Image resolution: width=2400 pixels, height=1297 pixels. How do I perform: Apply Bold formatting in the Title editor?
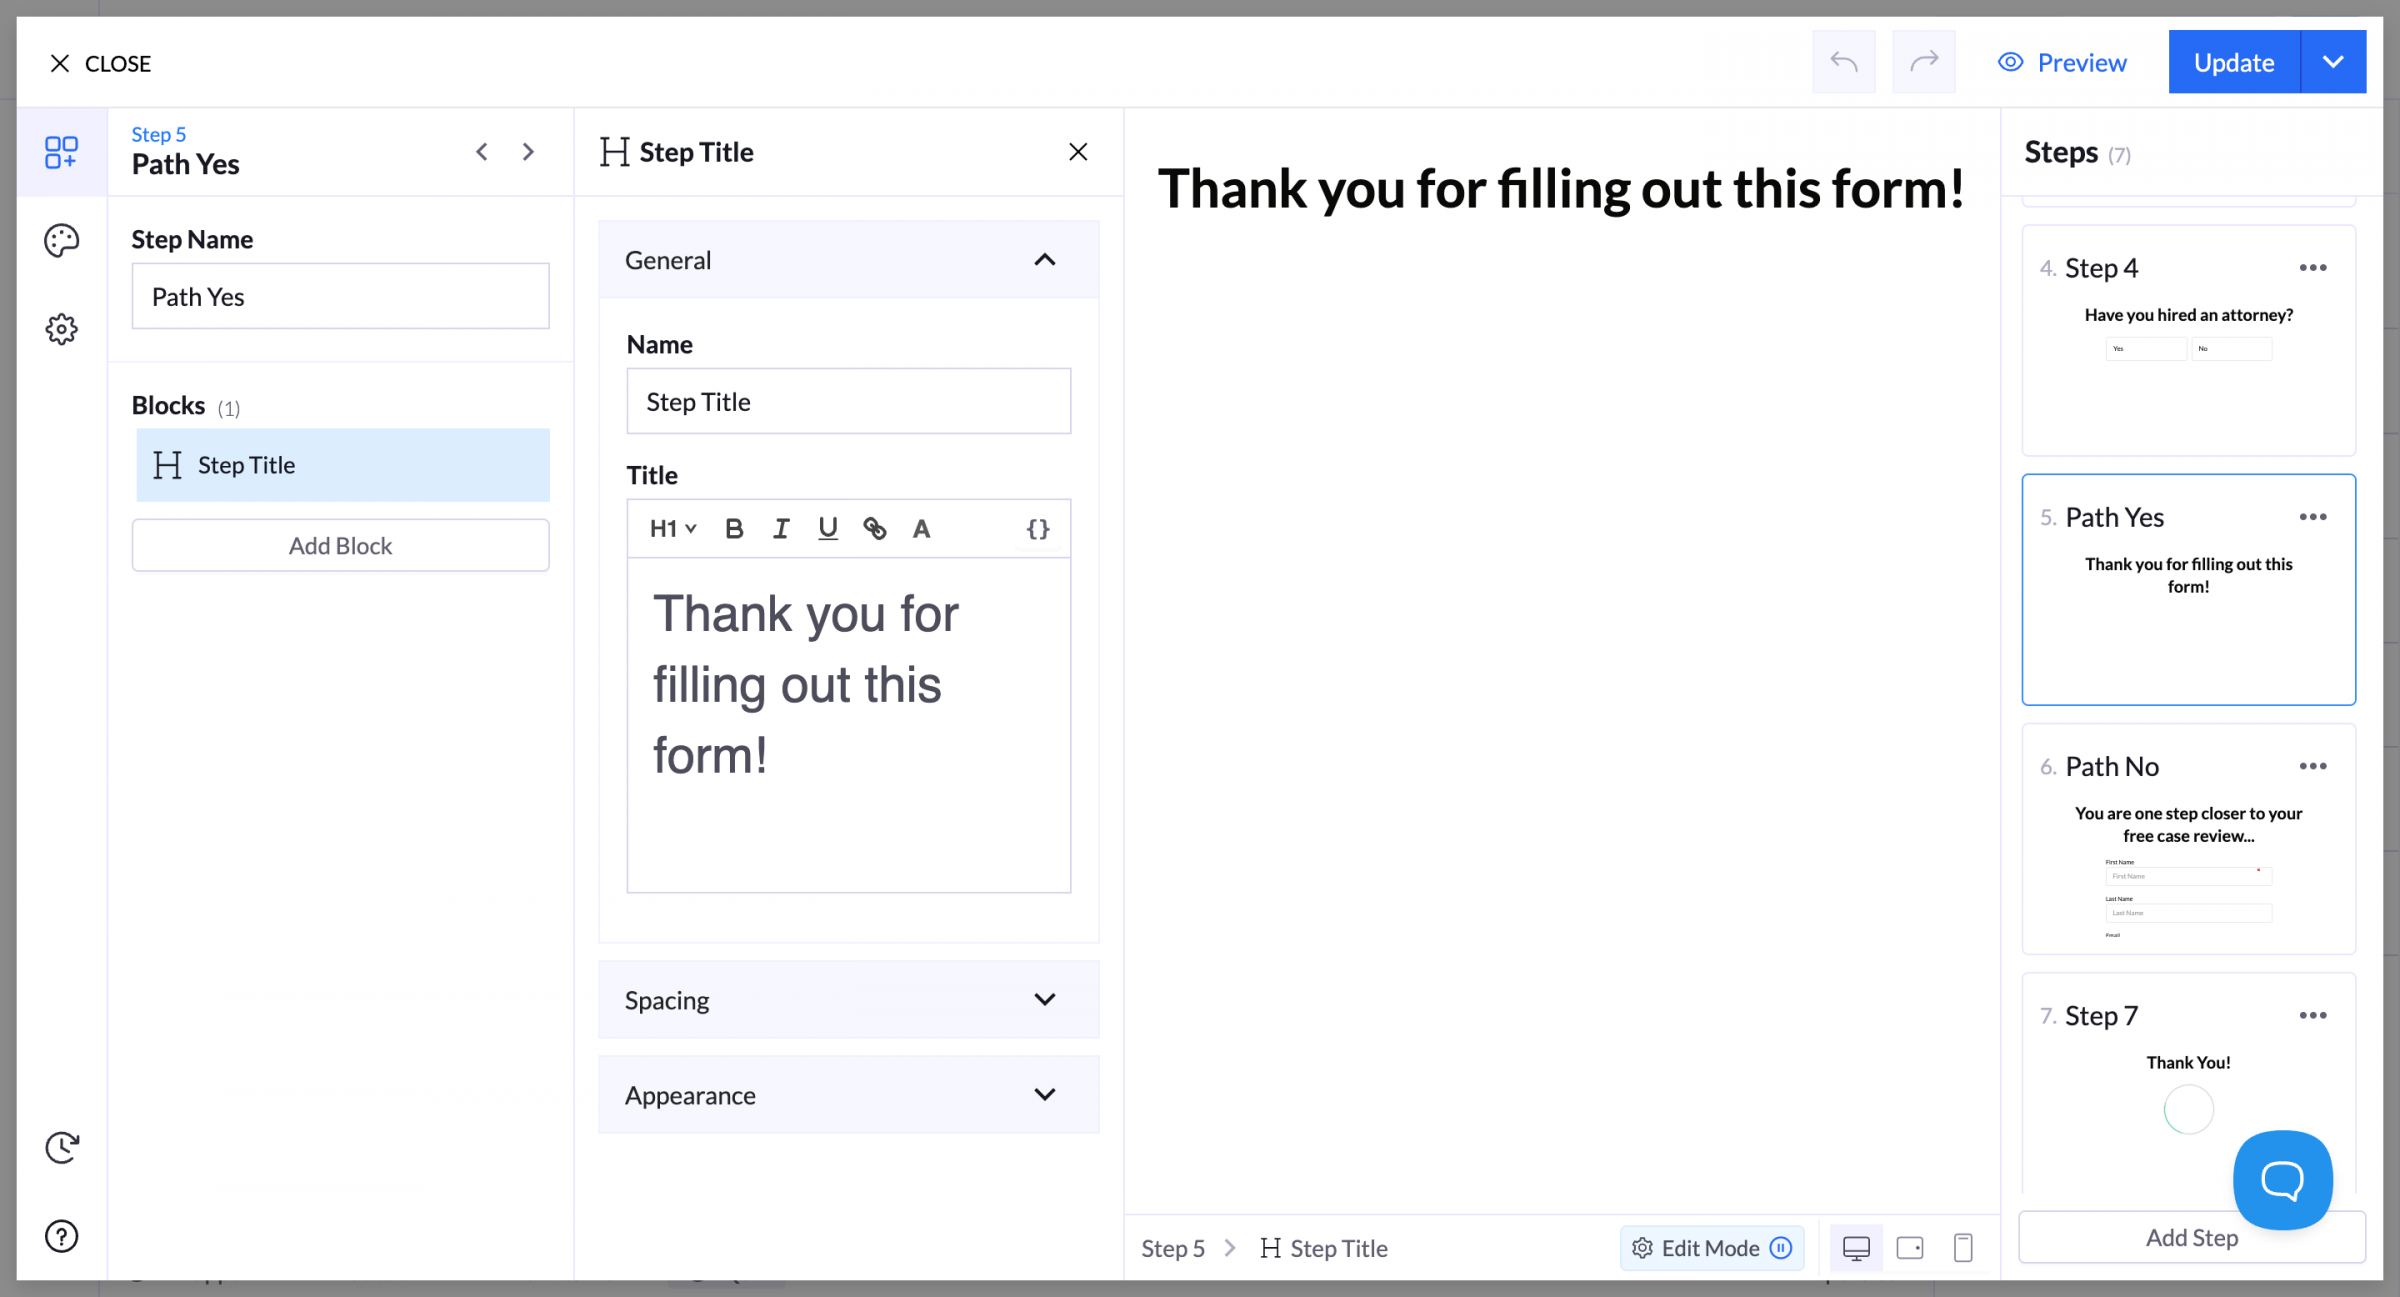tap(734, 528)
